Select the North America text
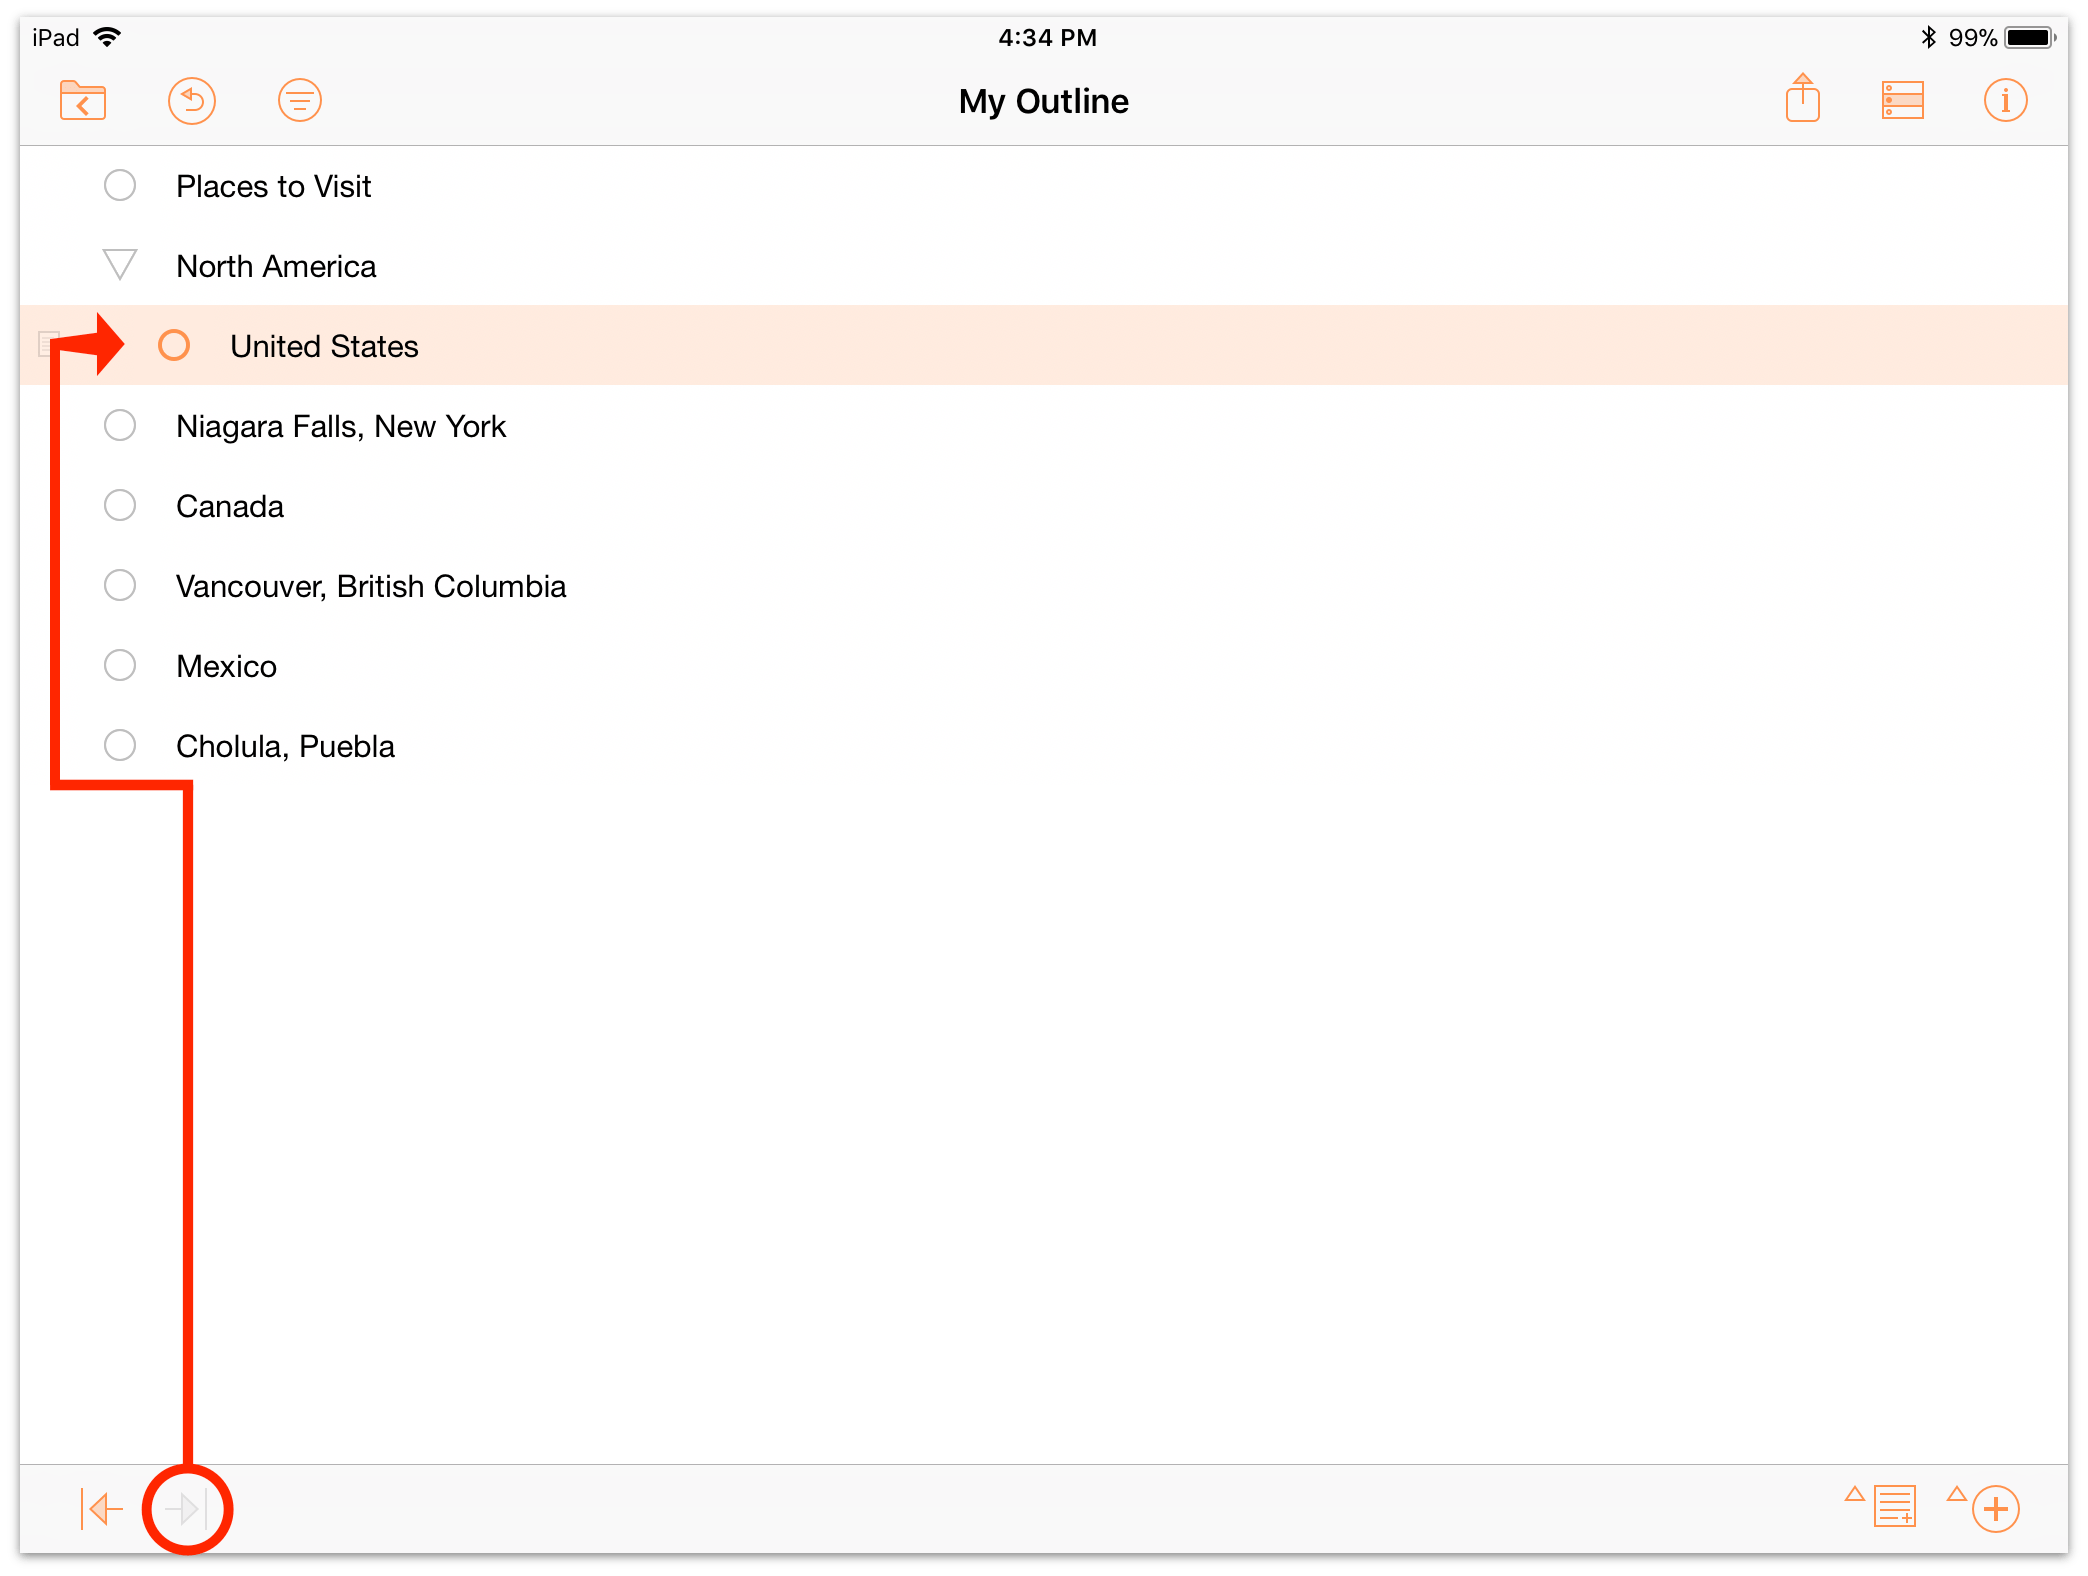Image resolution: width=2088 pixels, height=1576 pixels. pos(276,266)
